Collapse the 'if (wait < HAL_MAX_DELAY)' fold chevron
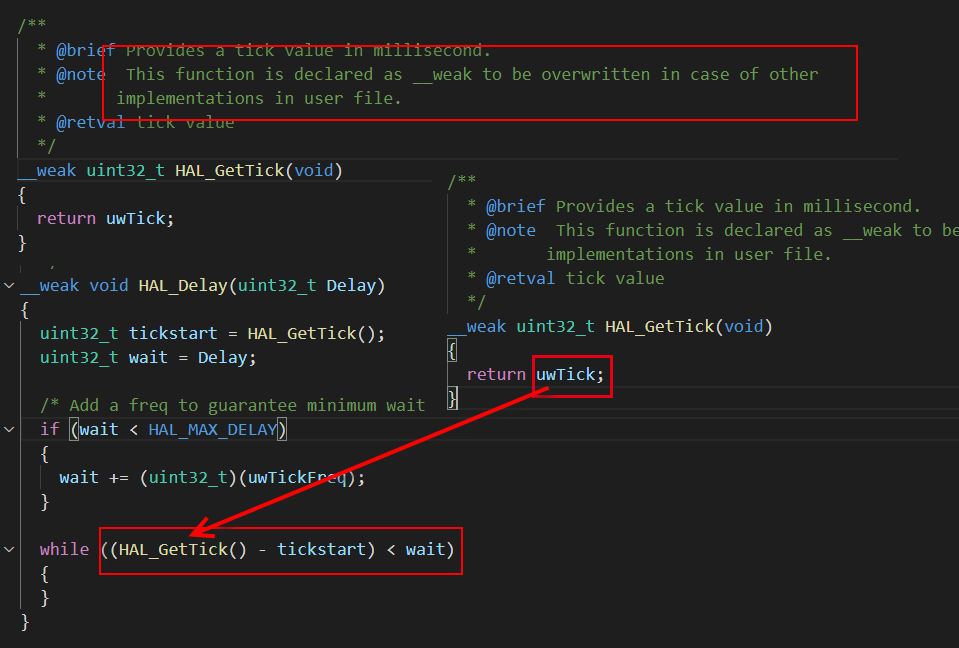This screenshot has height=648, width=959. click(x=9, y=430)
